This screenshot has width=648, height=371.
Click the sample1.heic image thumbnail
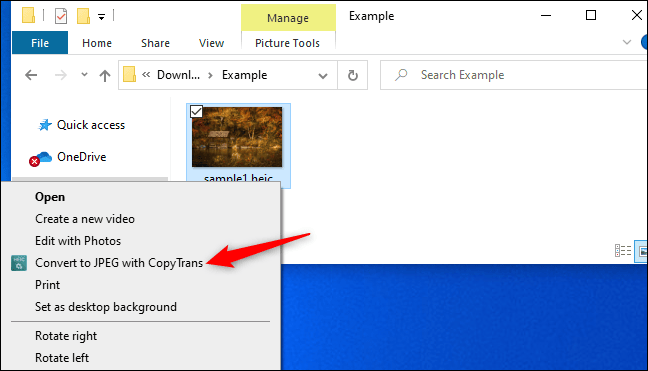(x=237, y=137)
